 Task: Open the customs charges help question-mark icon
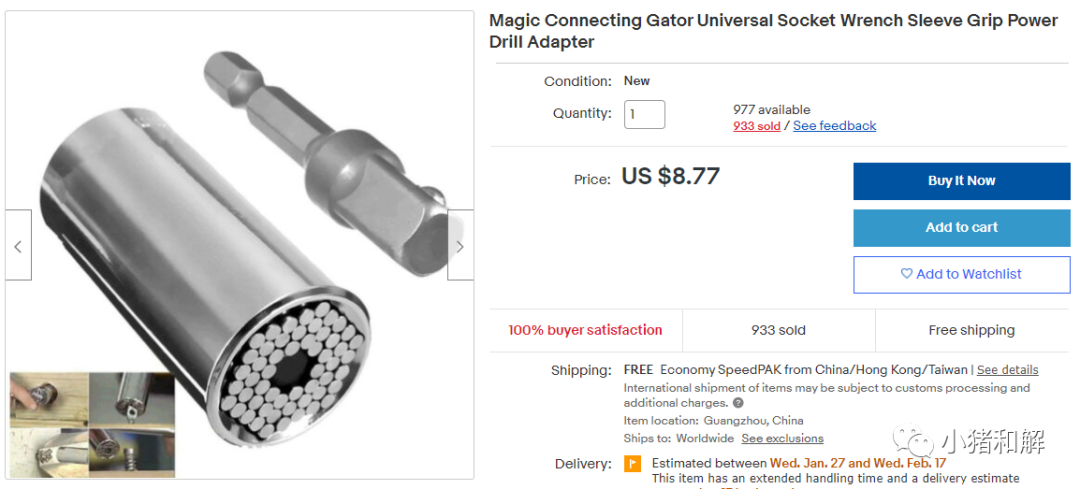(738, 403)
